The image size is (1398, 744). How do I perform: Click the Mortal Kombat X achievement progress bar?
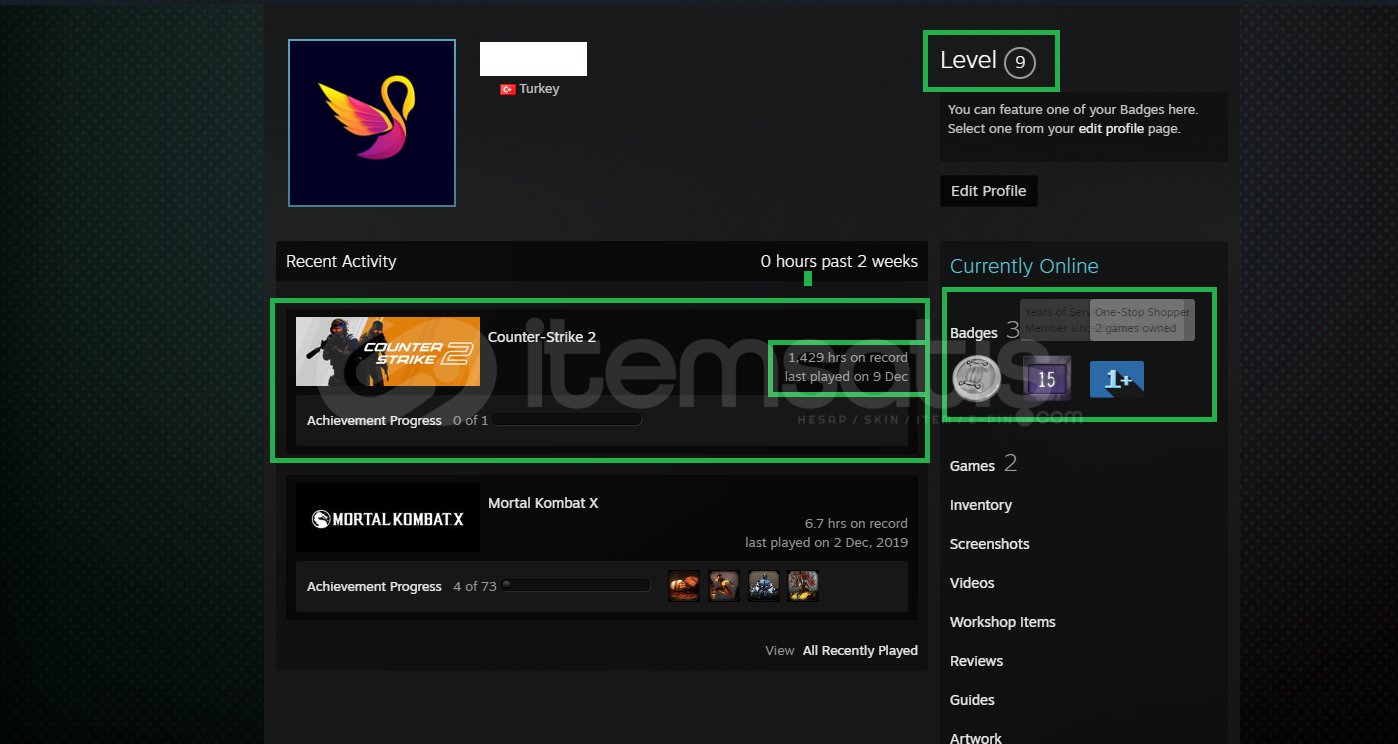576,586
